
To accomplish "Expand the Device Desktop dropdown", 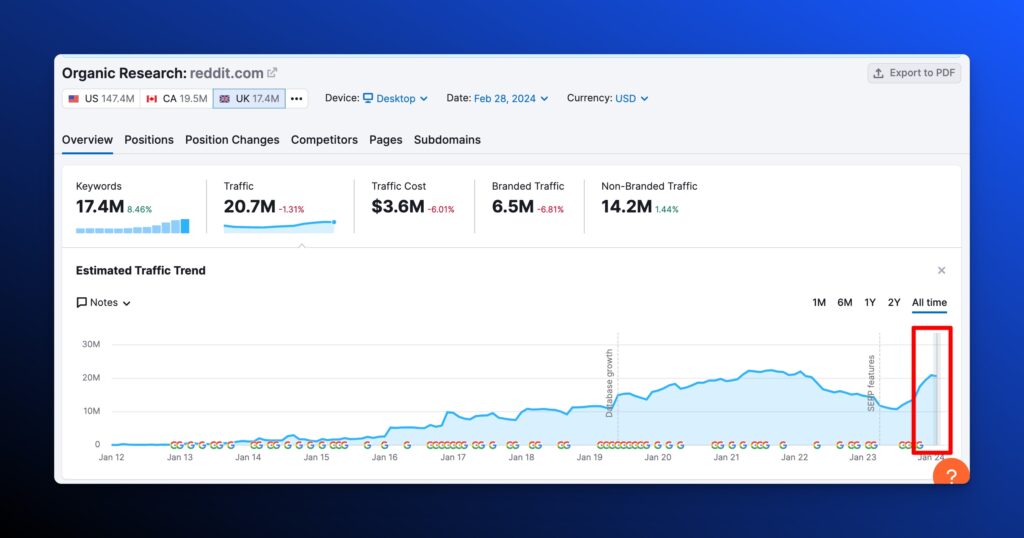I will (x=395, y=99).
